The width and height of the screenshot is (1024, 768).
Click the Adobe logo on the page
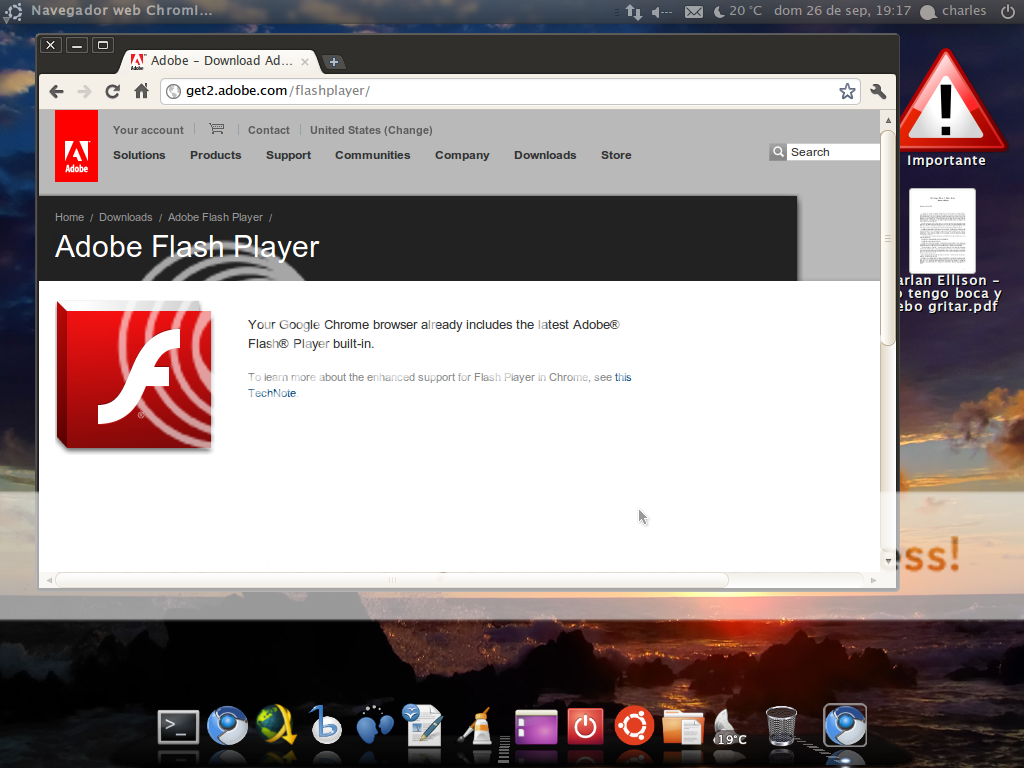[x=76, y=146]
